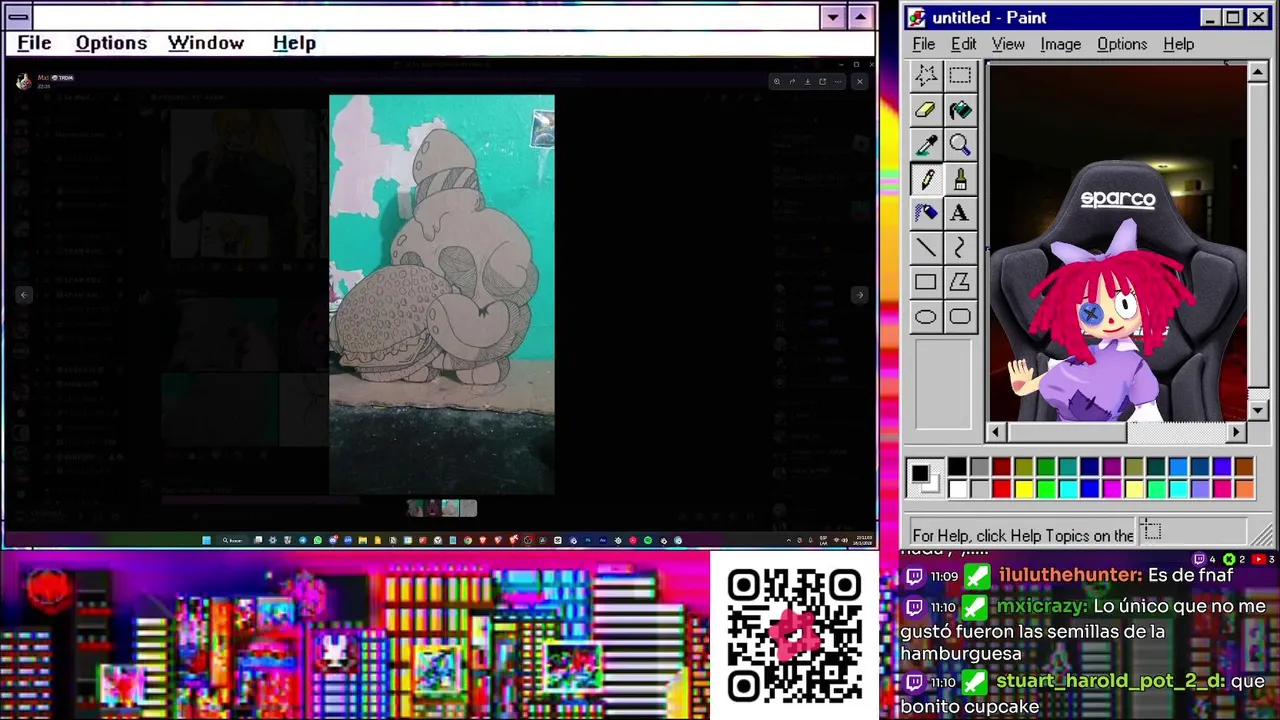
Task: Open the Windows Start button on taskbar
Action: (206, 540)
